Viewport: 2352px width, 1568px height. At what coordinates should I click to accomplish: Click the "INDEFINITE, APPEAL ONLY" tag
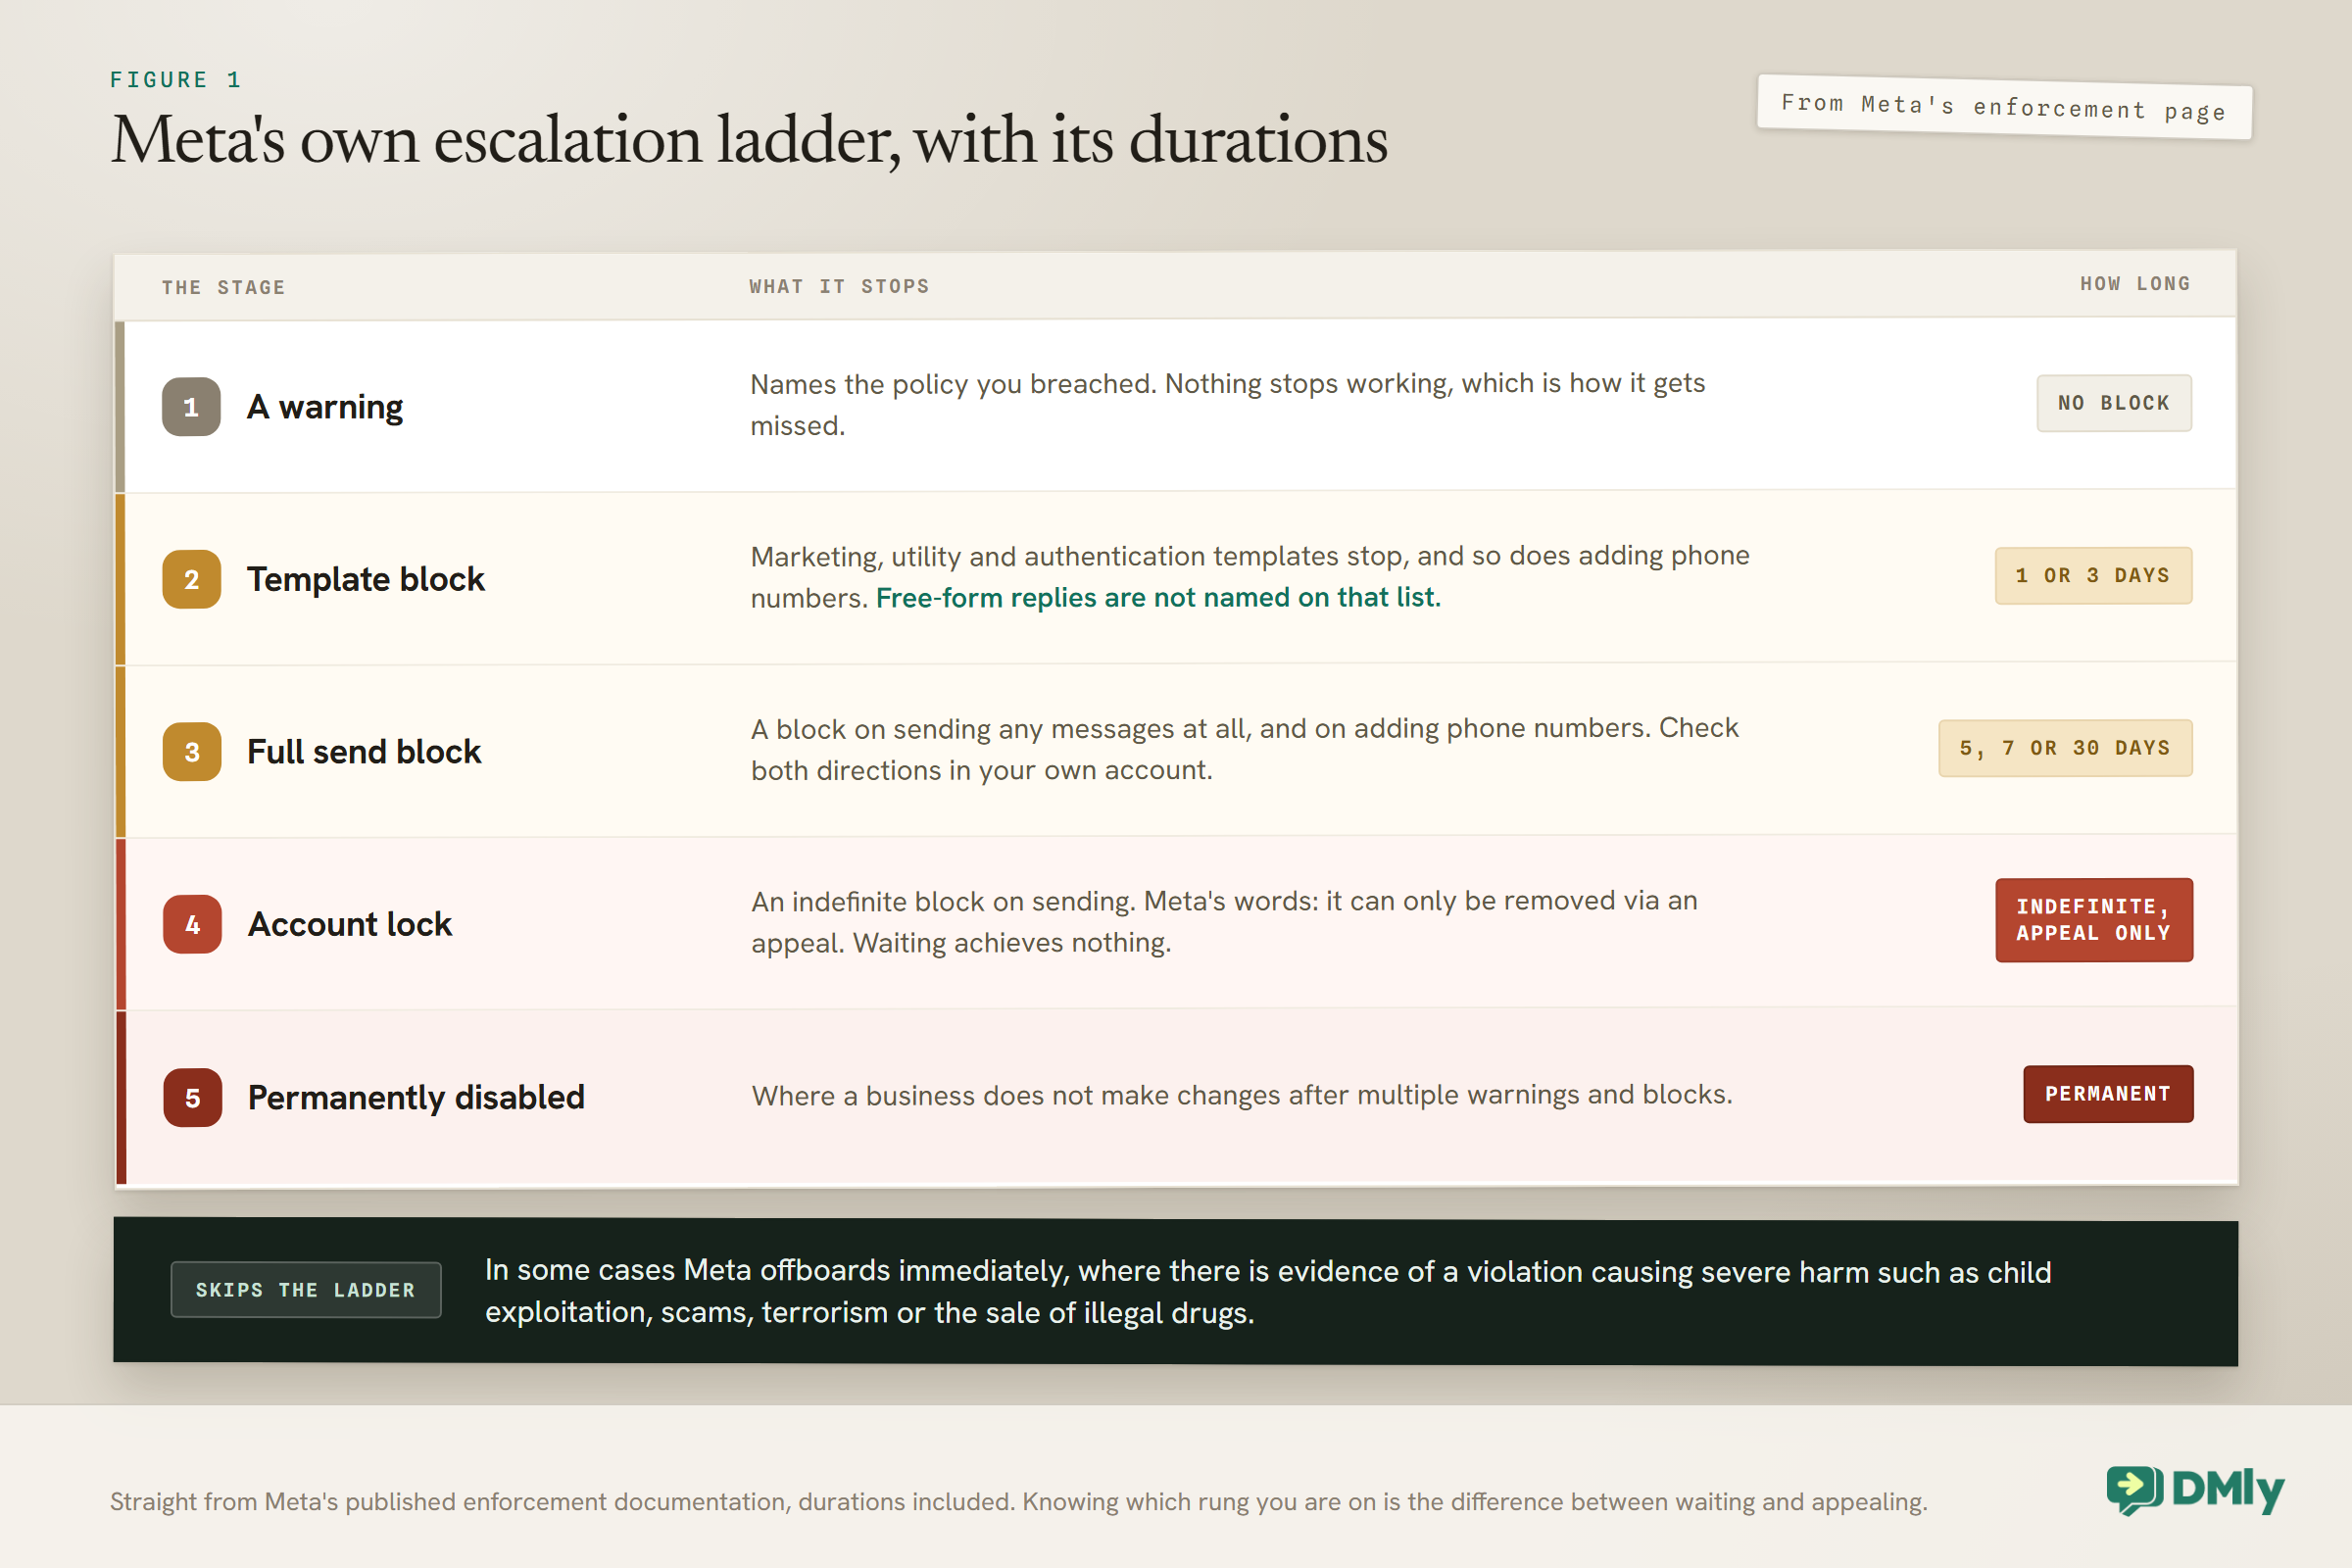point(2094,920)
